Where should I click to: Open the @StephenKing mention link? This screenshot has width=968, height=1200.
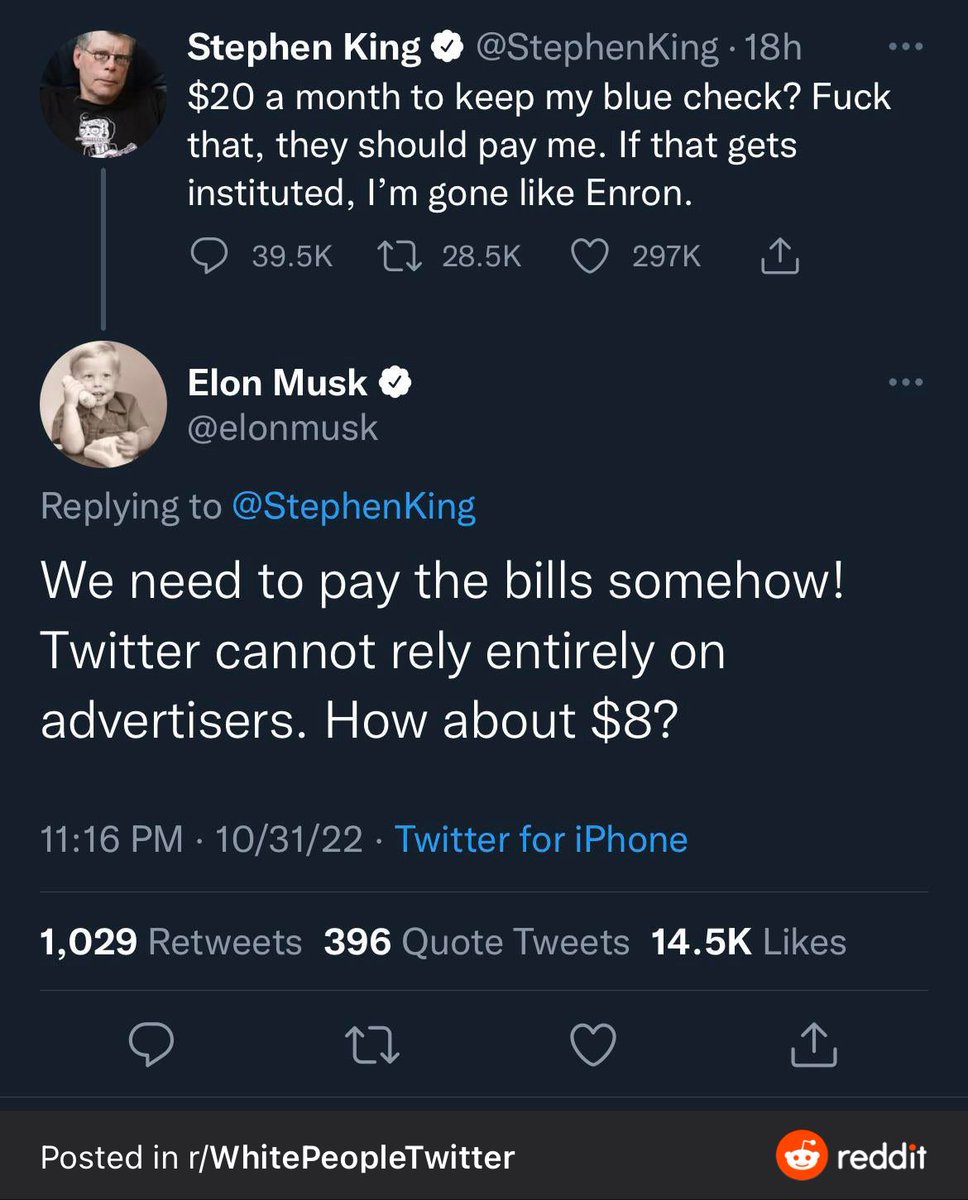click(x=353, y=506)
